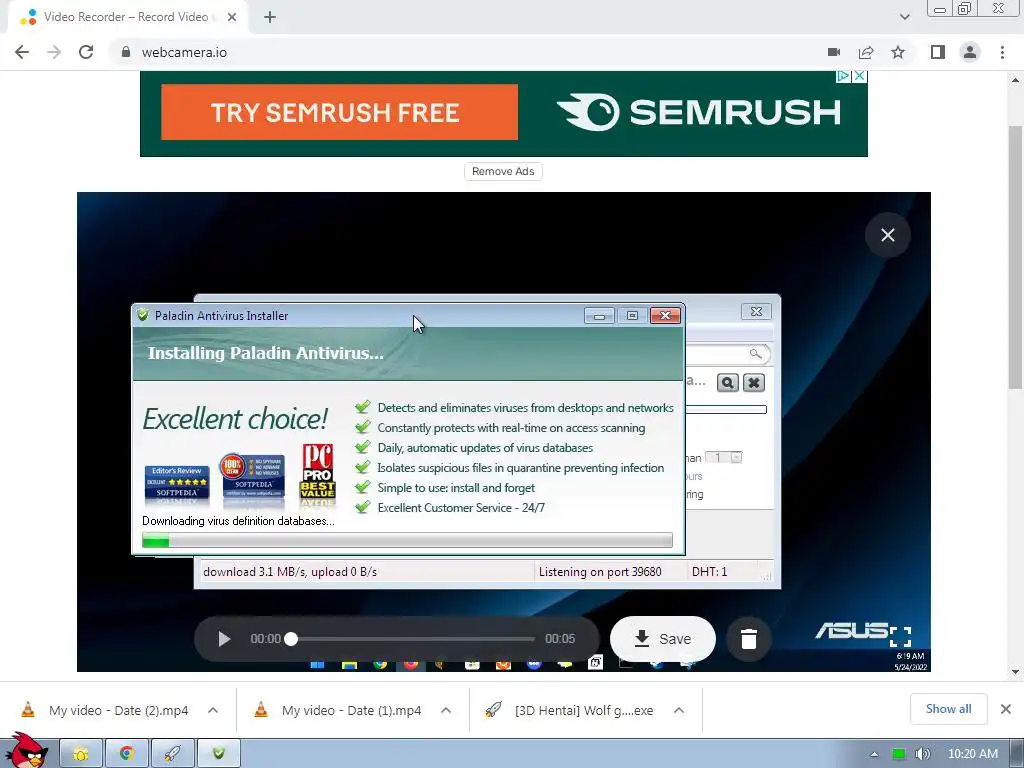
Task: Share this page via the share icon
Action: pos(866,52)
